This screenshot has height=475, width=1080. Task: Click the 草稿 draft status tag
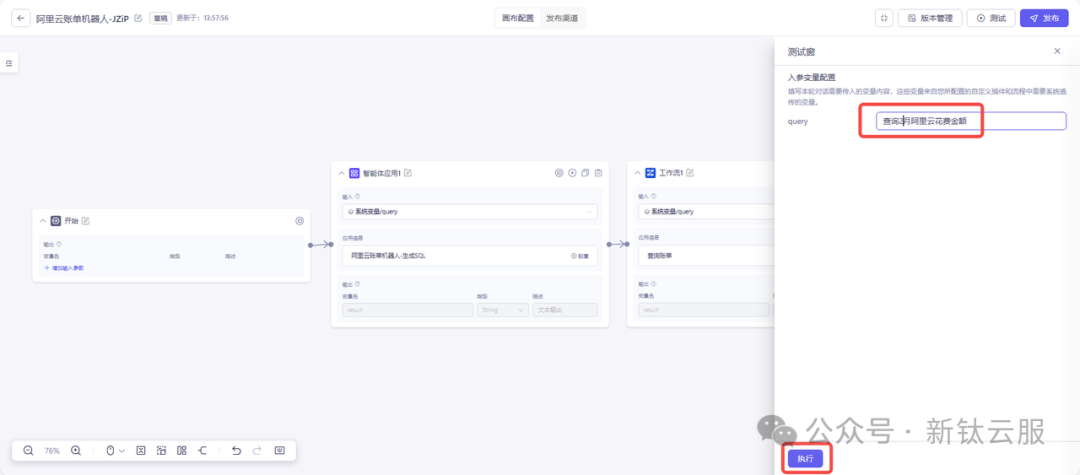coord(160,18)
